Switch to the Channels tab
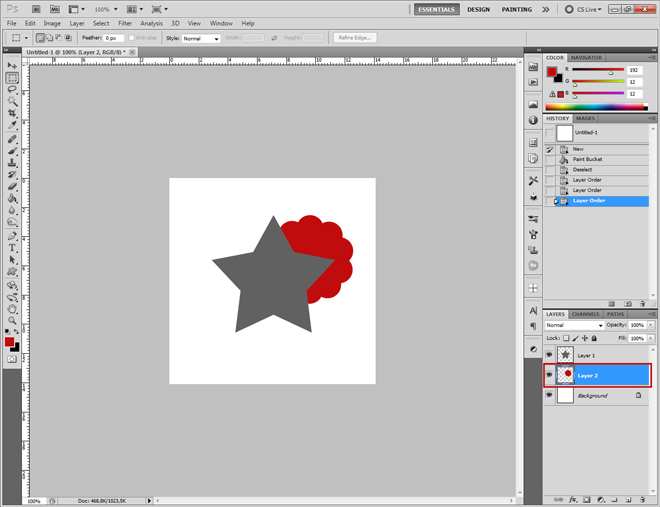The width and height of the screenshot is (660, 507). click(585, 314)
